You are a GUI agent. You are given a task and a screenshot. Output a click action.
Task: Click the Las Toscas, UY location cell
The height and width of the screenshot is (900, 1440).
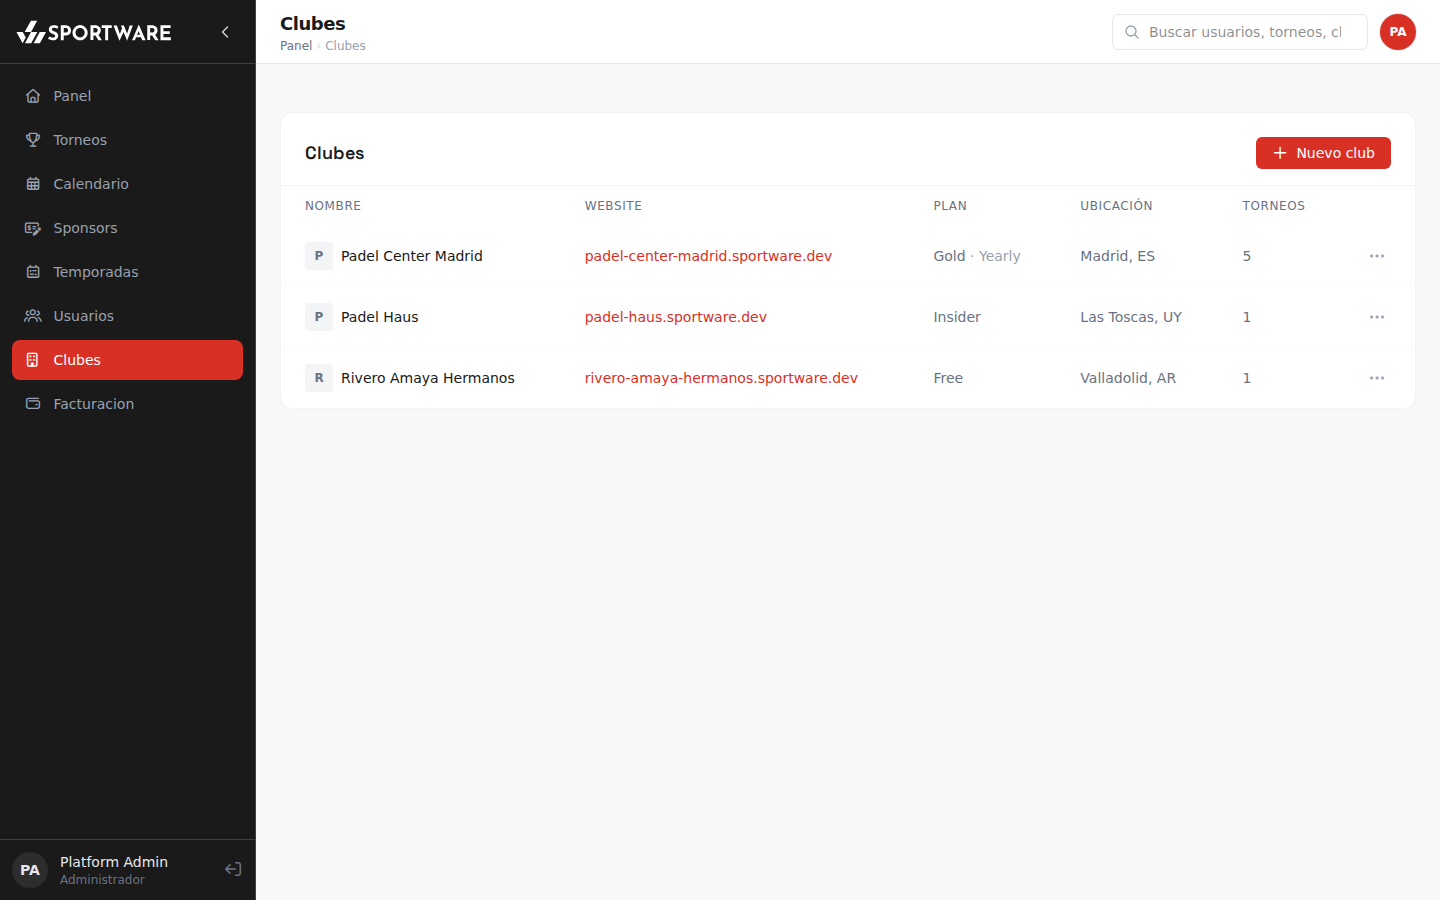coord(1131,317)
